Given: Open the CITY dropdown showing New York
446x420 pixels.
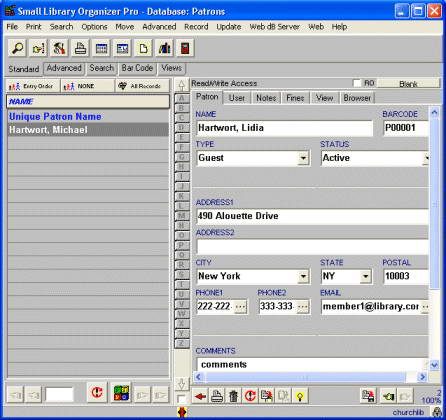Looking at the screenshot, I should 303,276.
